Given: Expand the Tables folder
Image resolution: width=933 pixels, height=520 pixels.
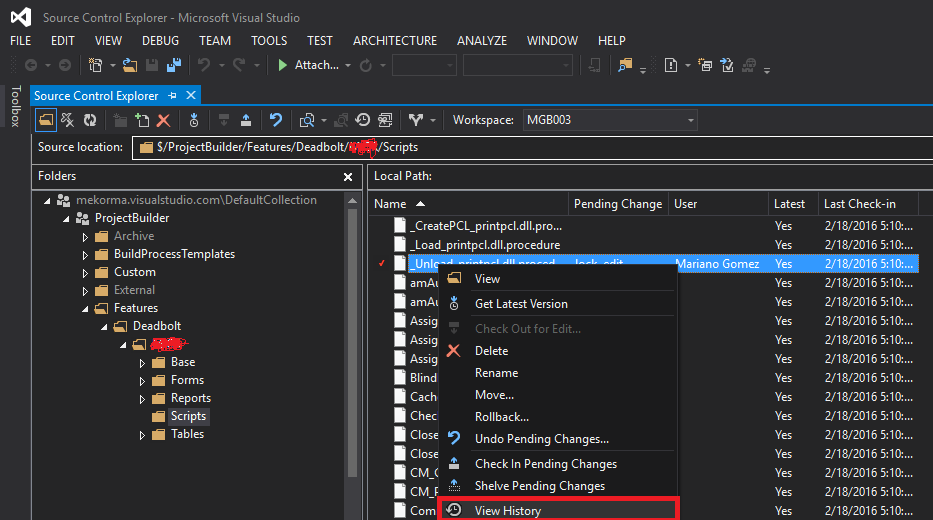Looking at the screenshot, I should pos(142,435).
